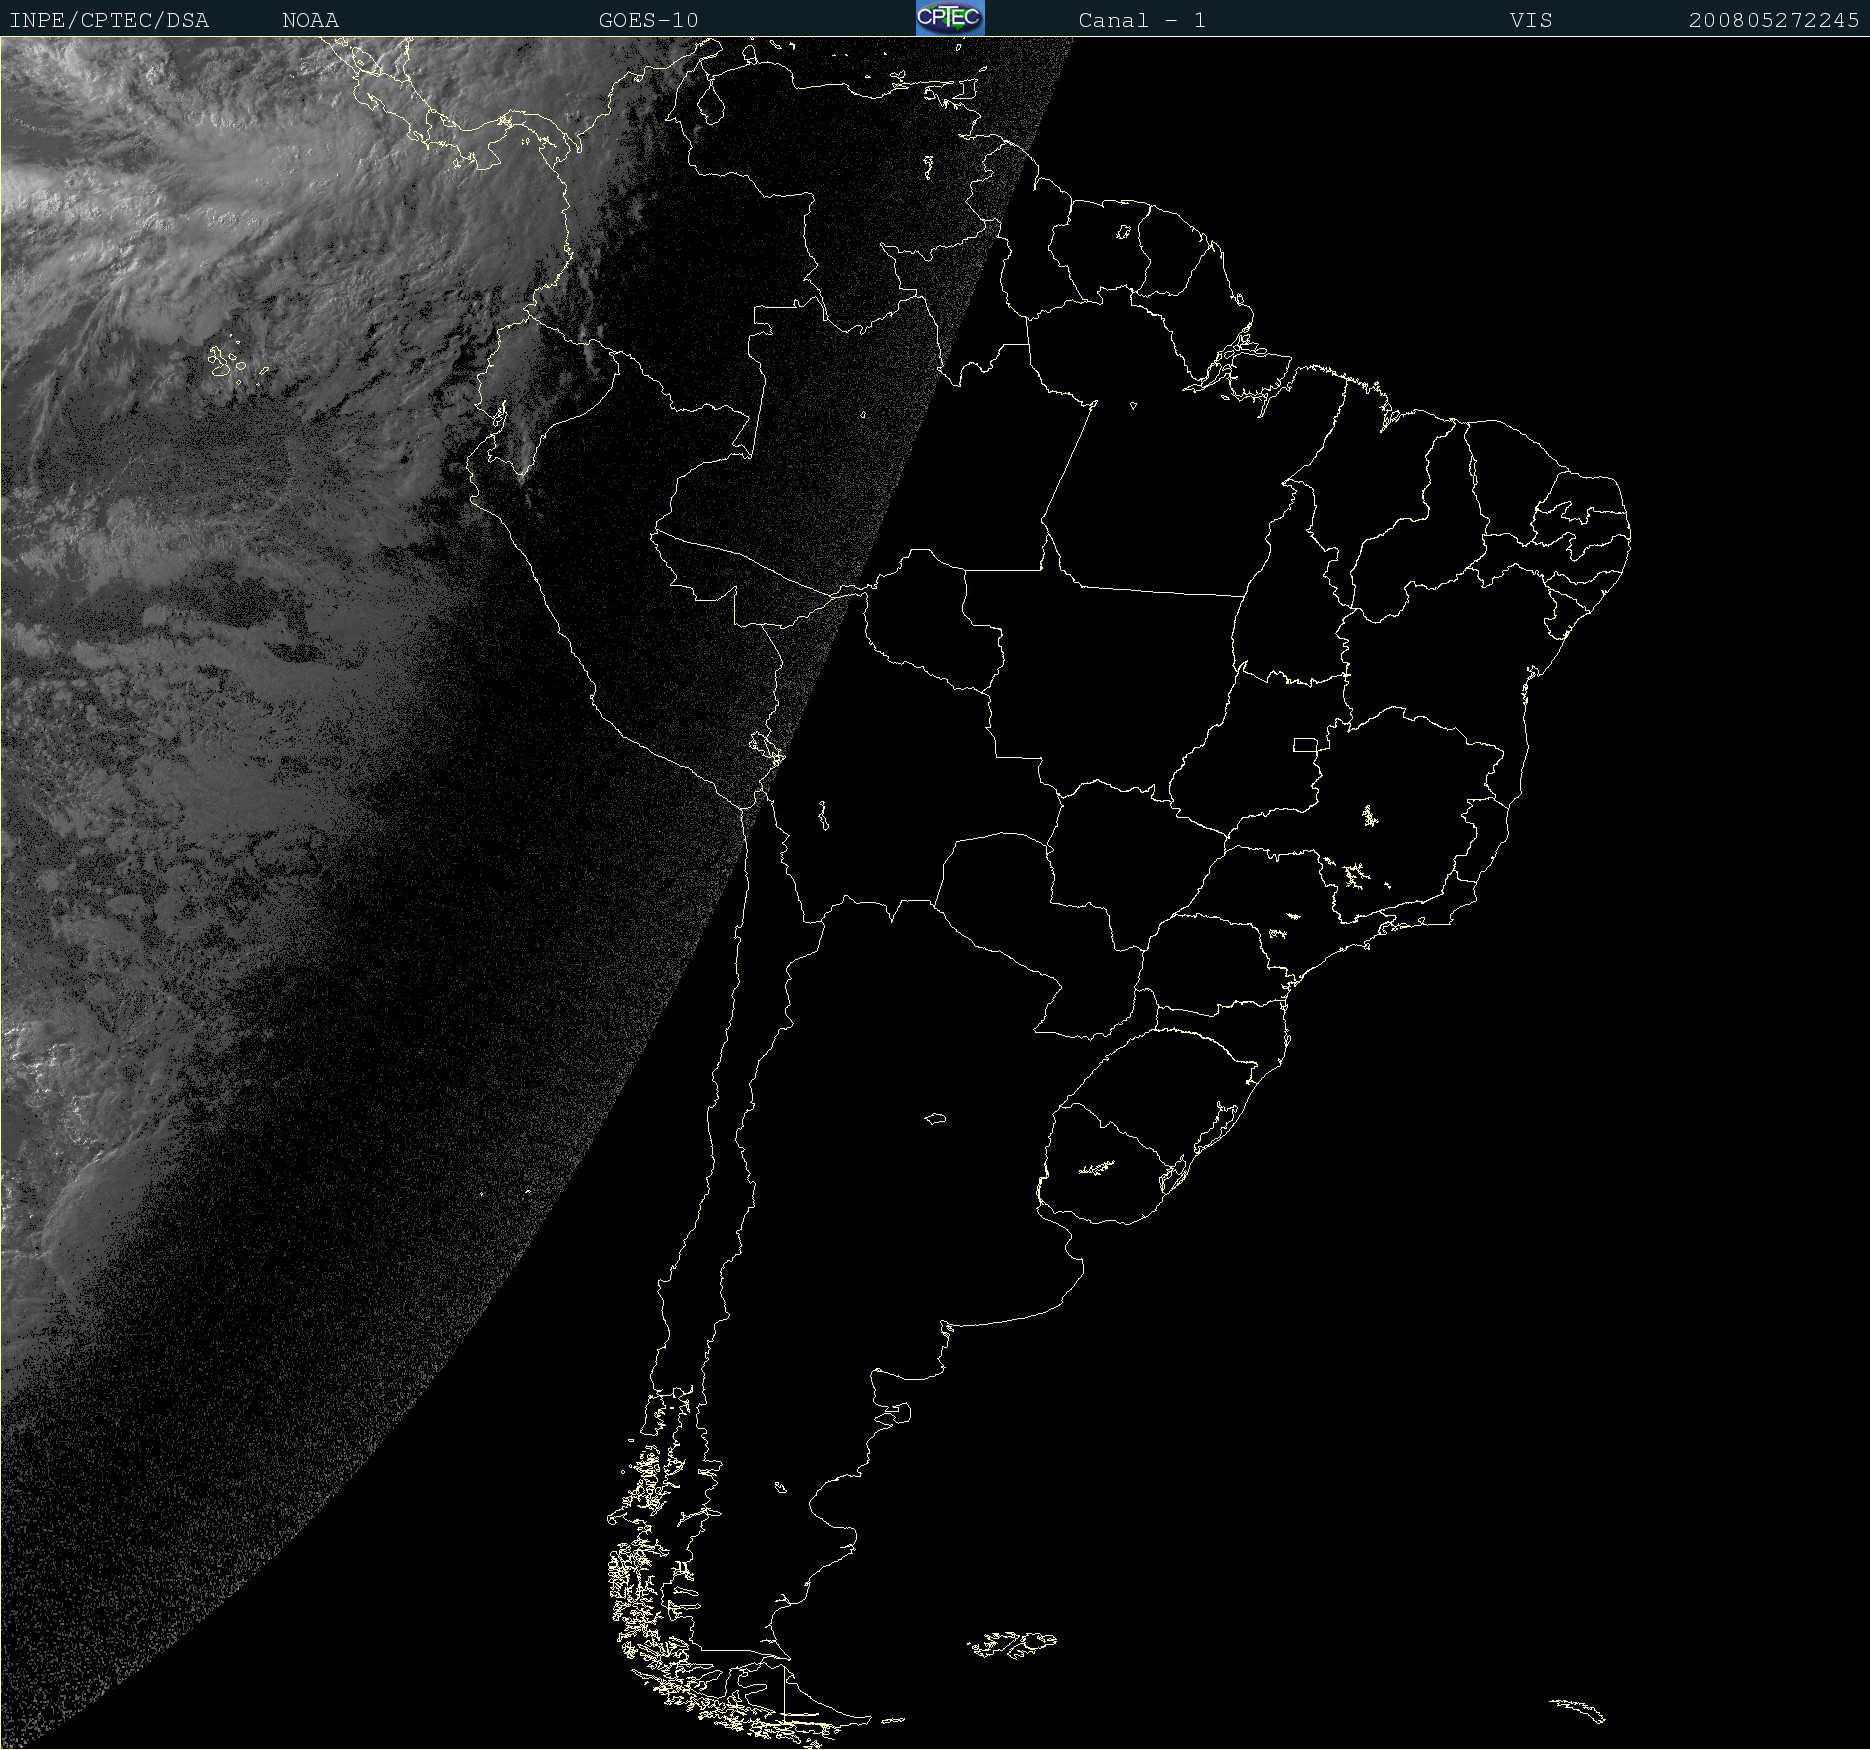Click the NOAA label in header

(x=311, y=20)
